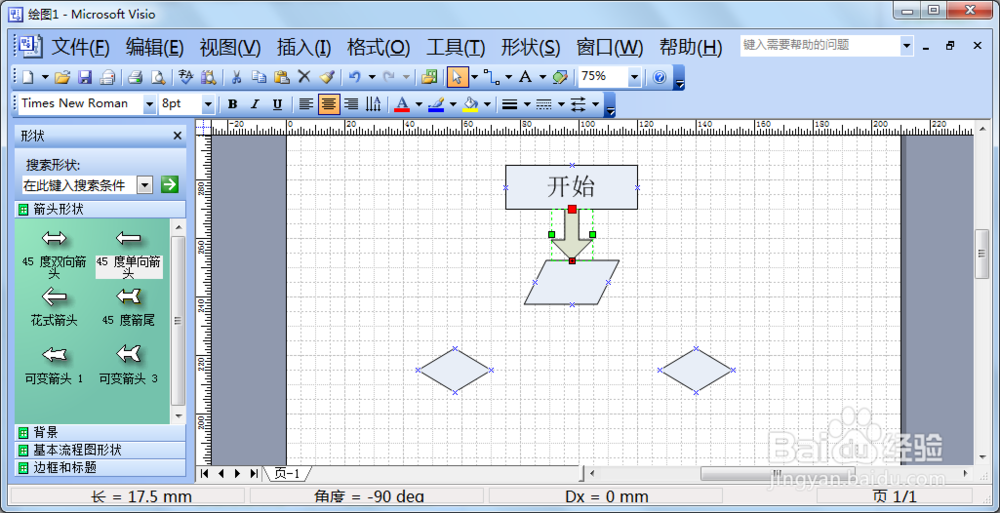Click the Visio Help icon
This screenshot has width=1000, height=513.
659,77
